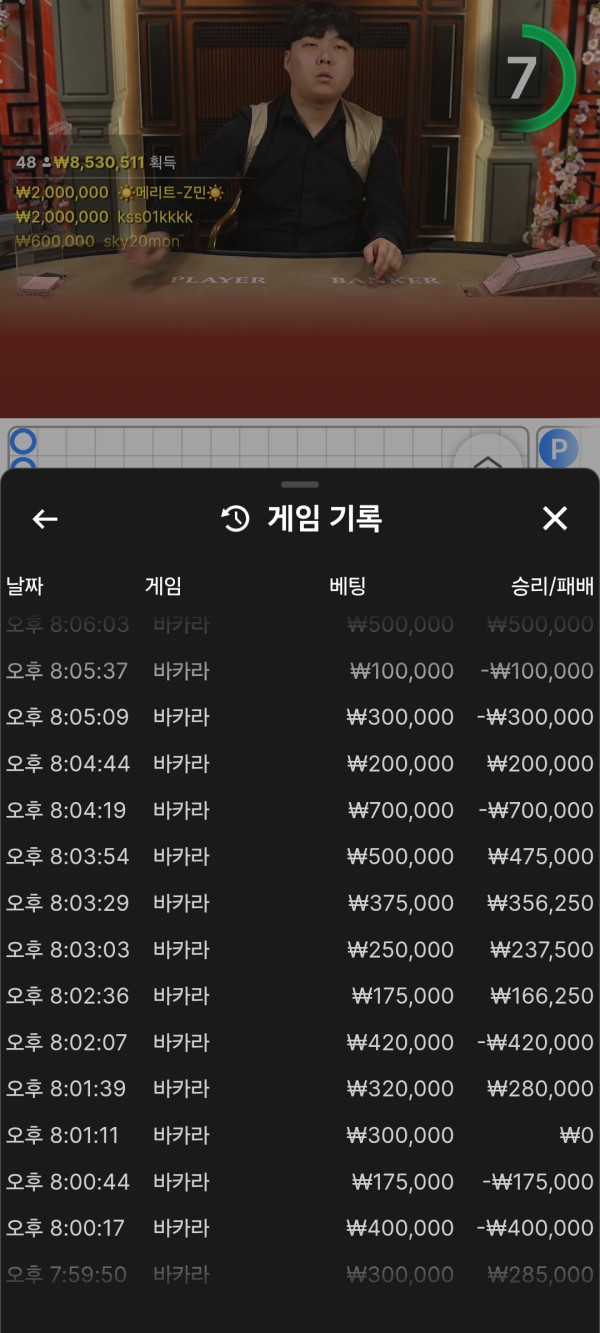Tap the BANKER betting area on table
This screenshot has width=600, height=1333.
384,281
